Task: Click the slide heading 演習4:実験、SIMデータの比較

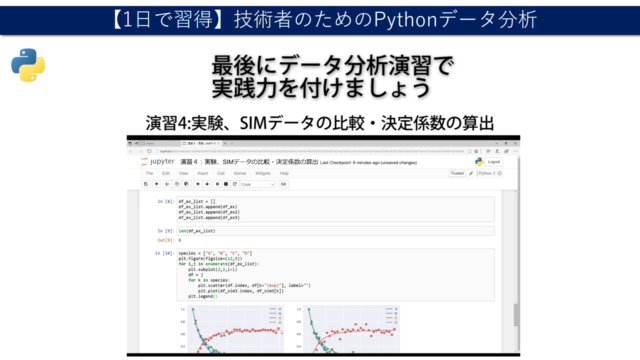Action: pyautogui.click(x=320, y=123)
